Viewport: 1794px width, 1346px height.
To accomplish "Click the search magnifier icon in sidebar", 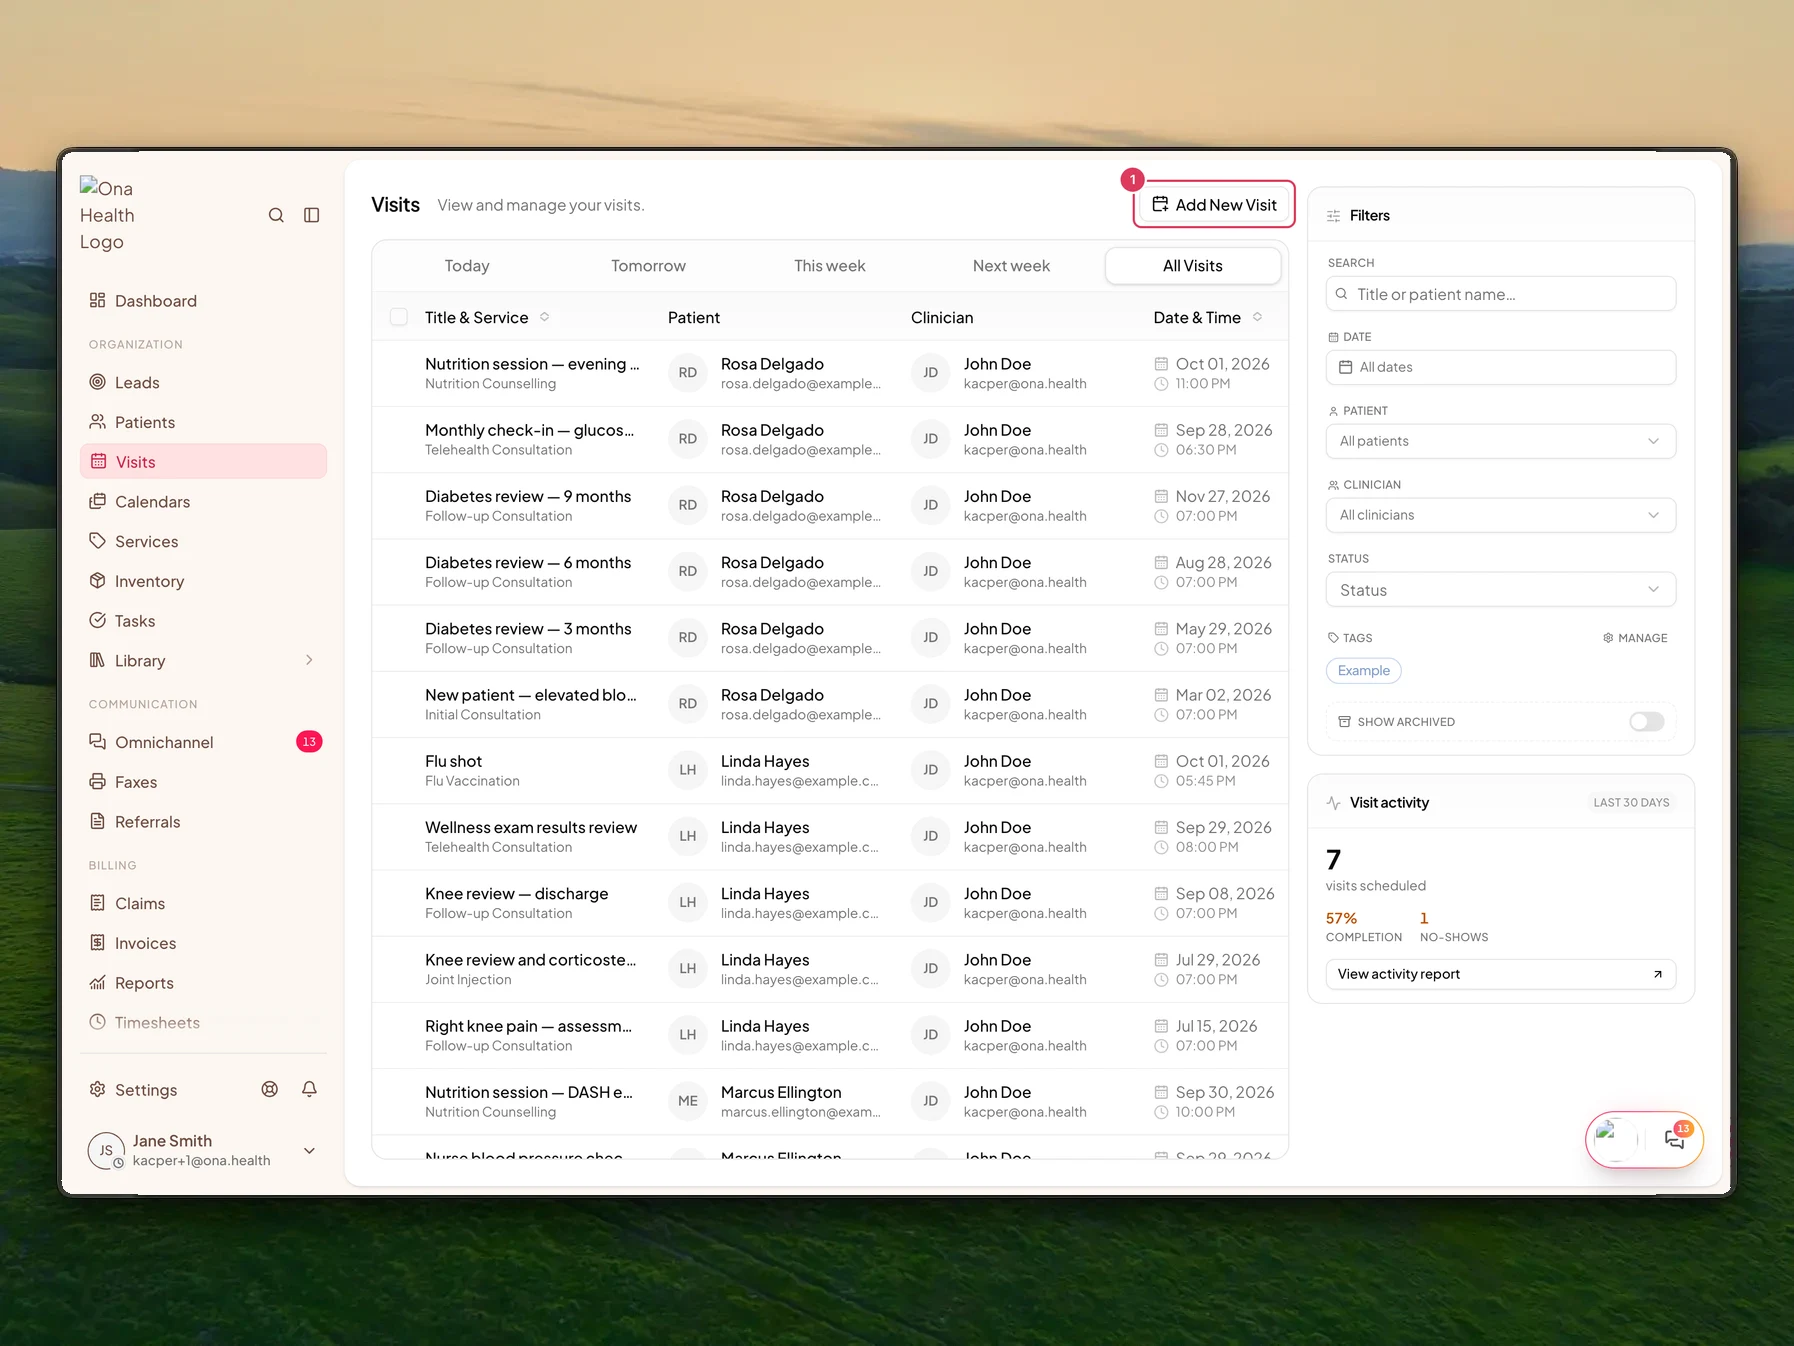I will pyautogui.click(x=276, y=215).
